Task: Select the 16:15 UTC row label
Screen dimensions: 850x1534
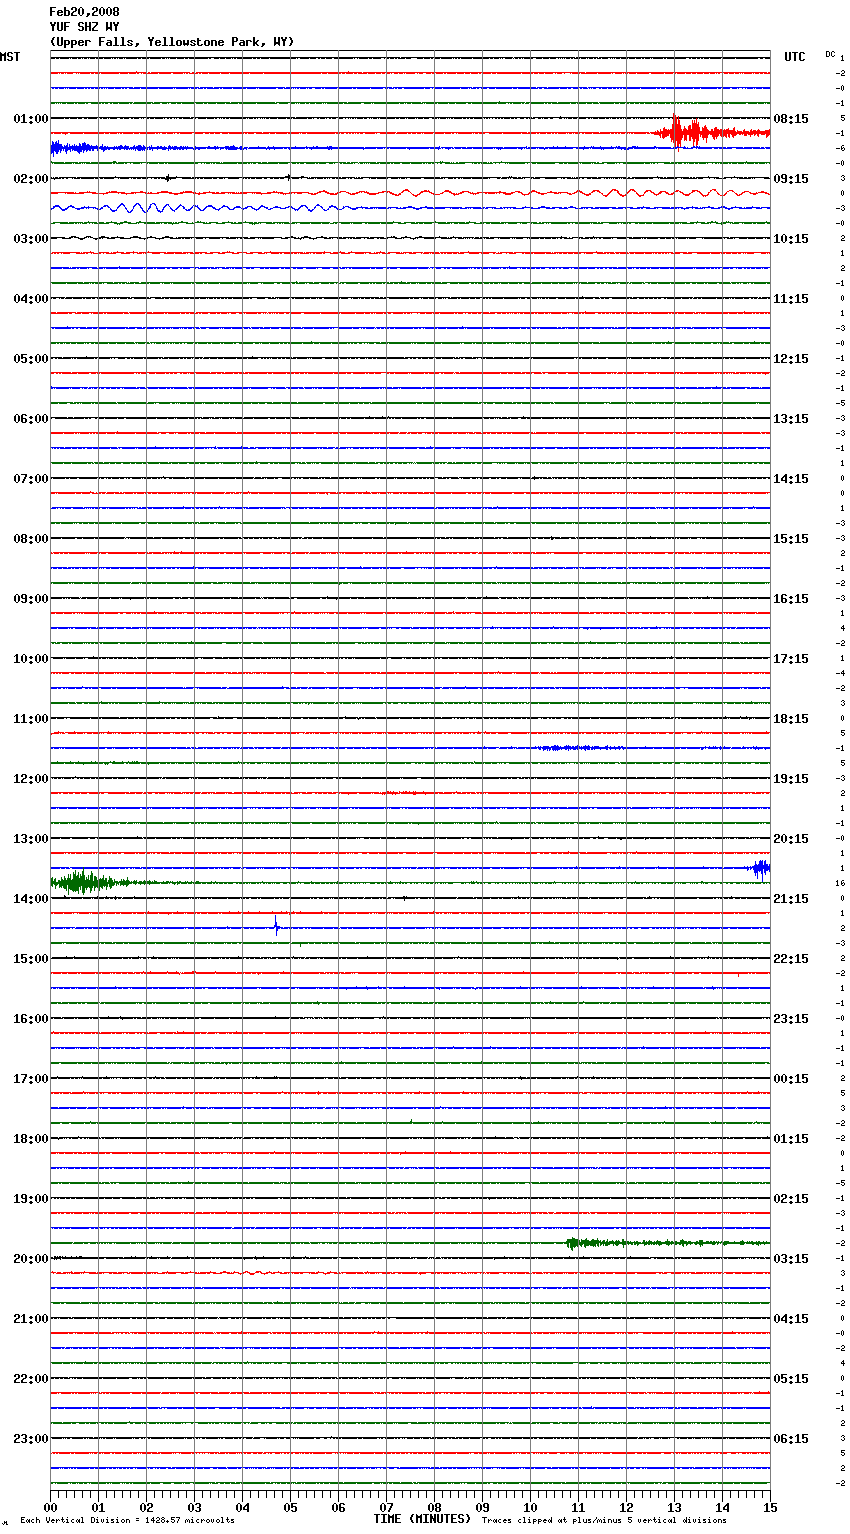Action: point(791,599)
